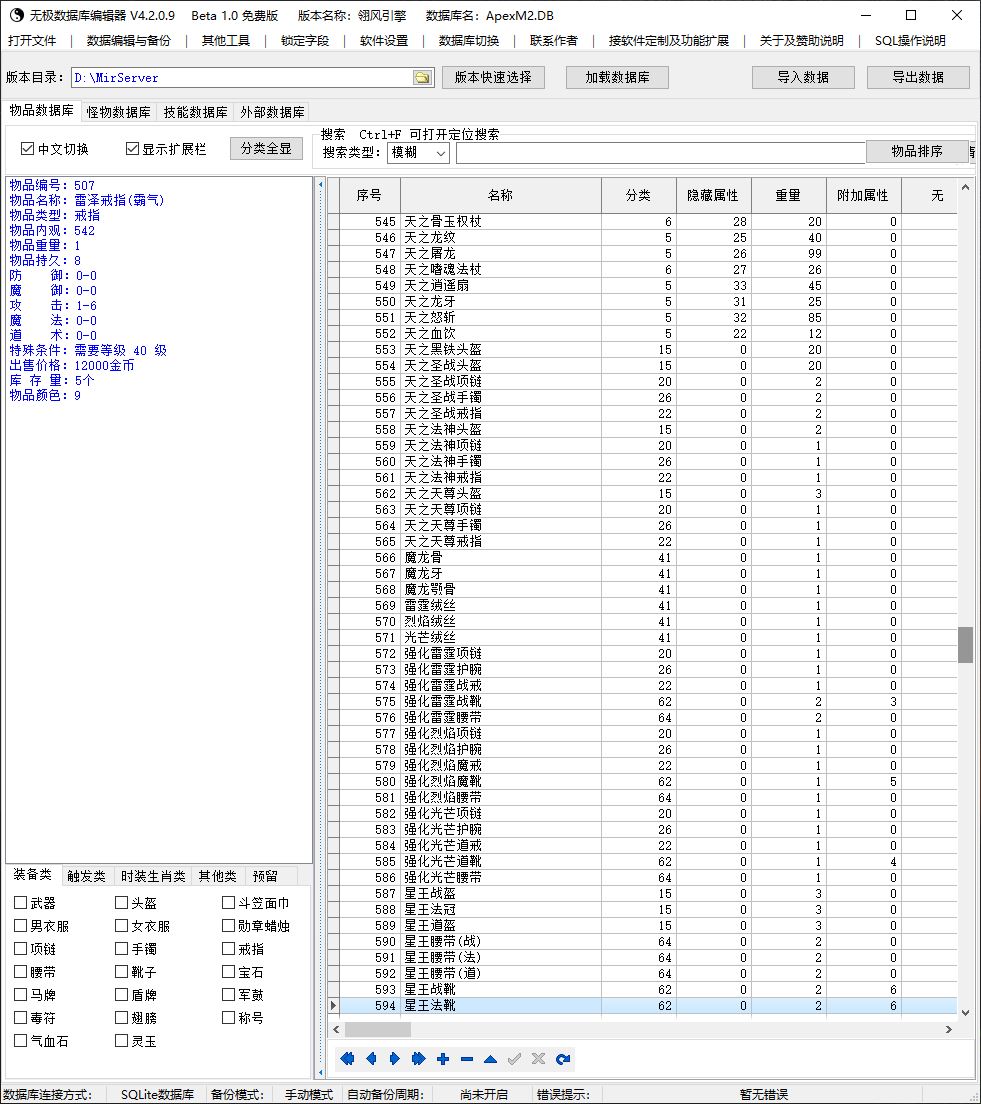Sort by 分类 column header
Viewport: 981px width, 1104px height.
pyautogui.click(x=638, y=195)
